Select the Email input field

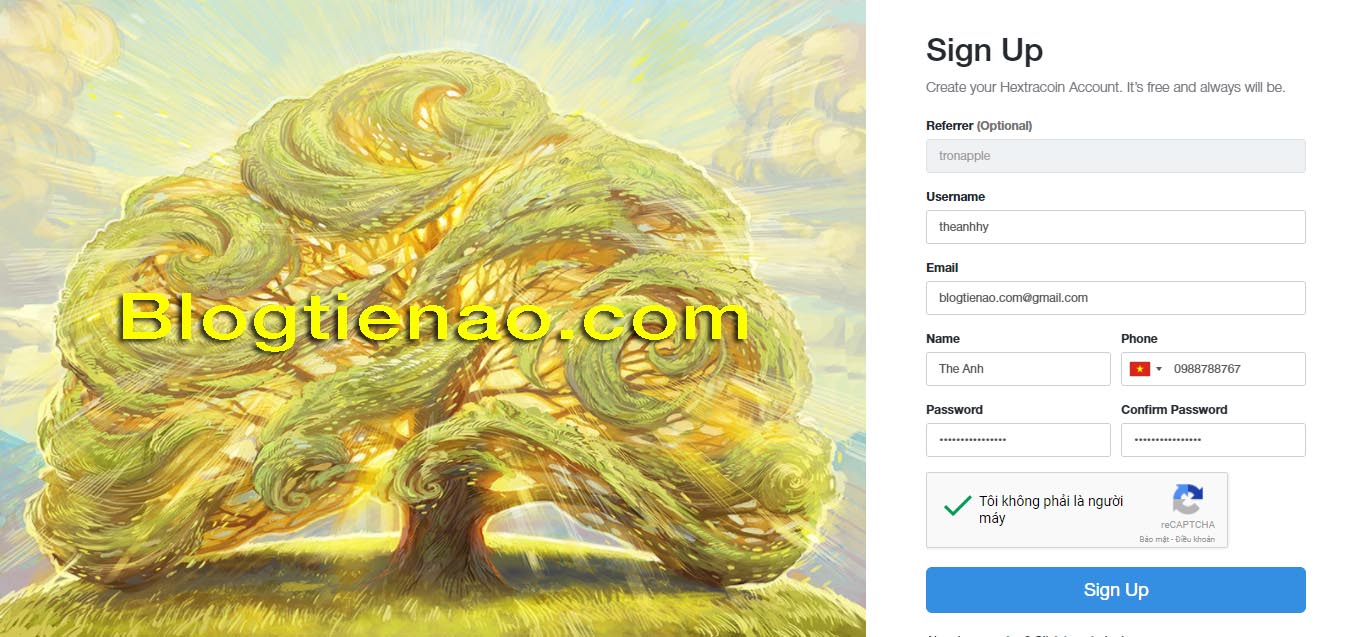pyautogui.click(x=1116, y=298)
